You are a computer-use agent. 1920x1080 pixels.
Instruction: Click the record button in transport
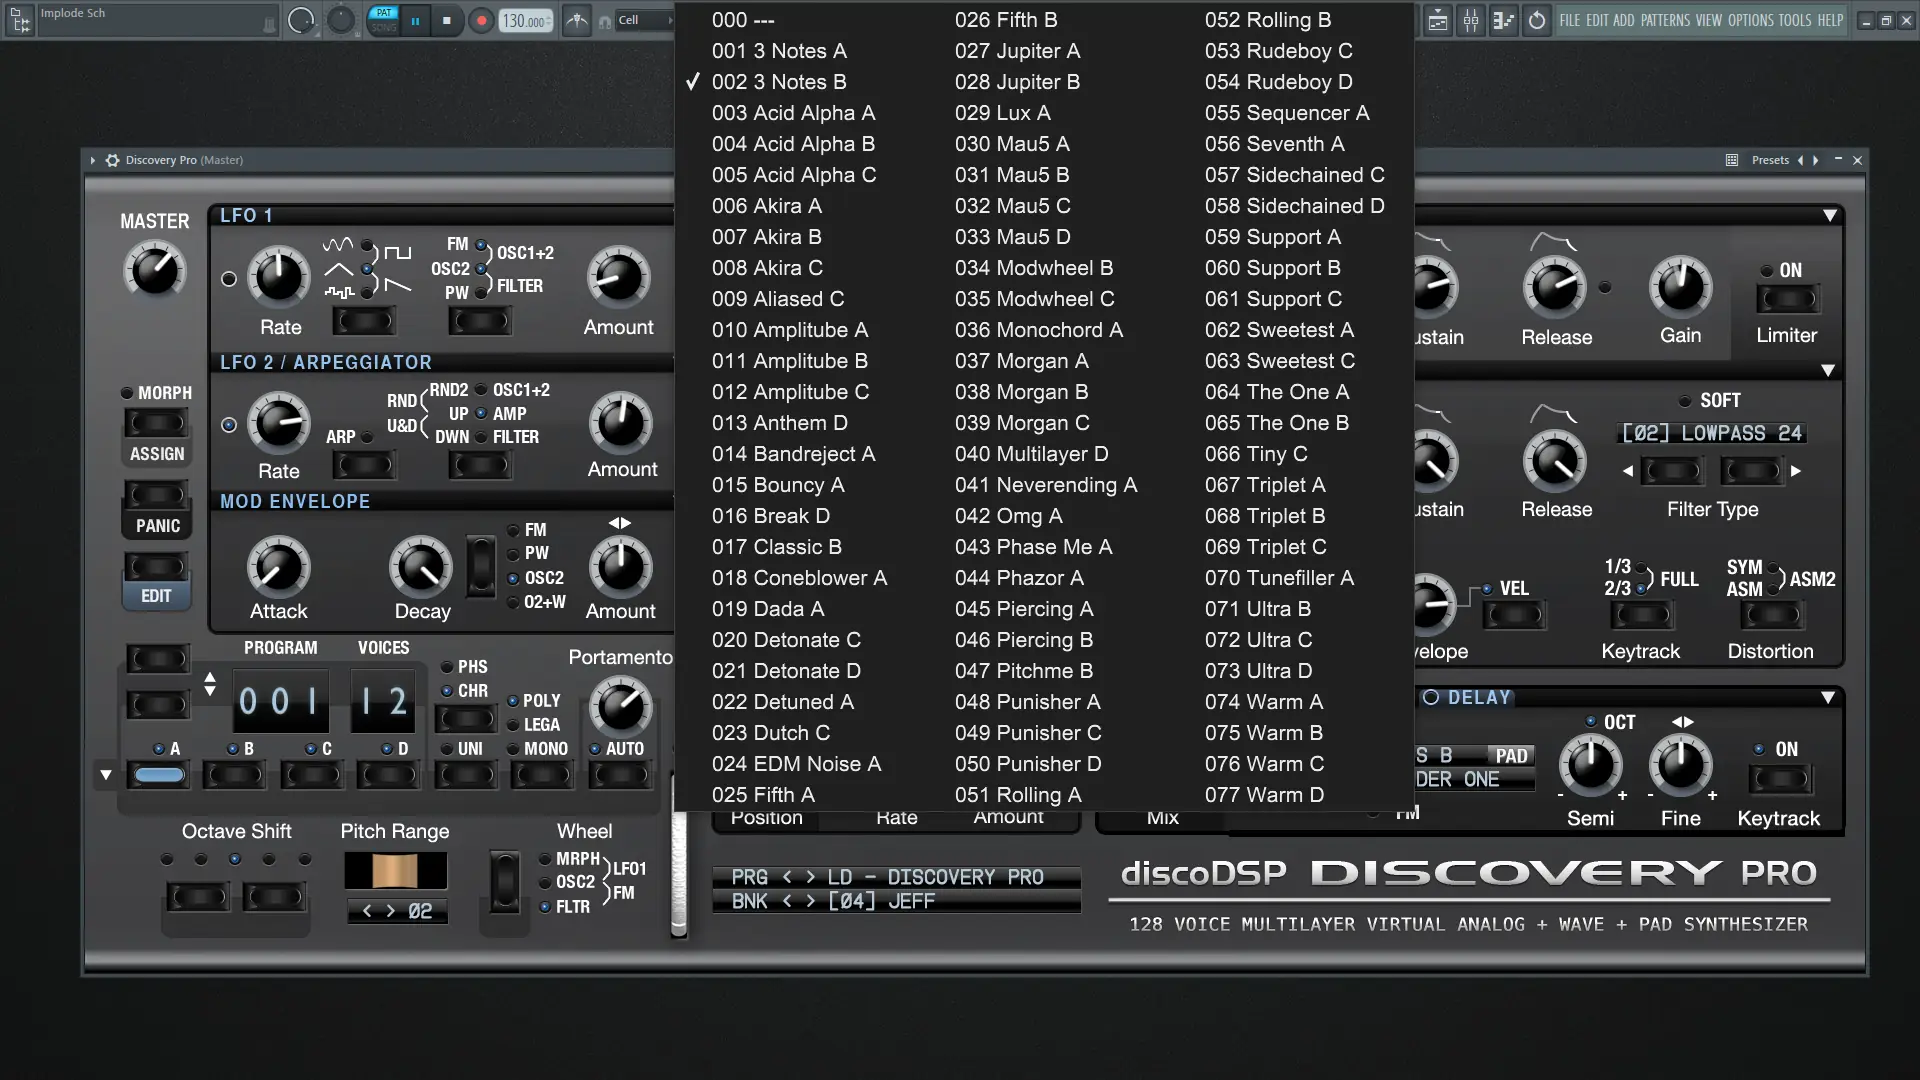click(481, 20)
